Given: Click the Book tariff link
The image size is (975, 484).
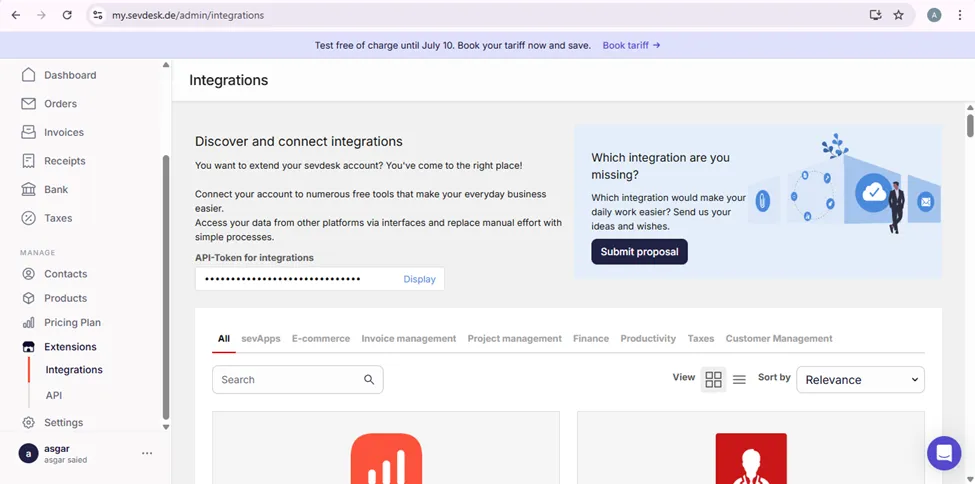Looking at the screenshot, I should [x=631, y=45].
